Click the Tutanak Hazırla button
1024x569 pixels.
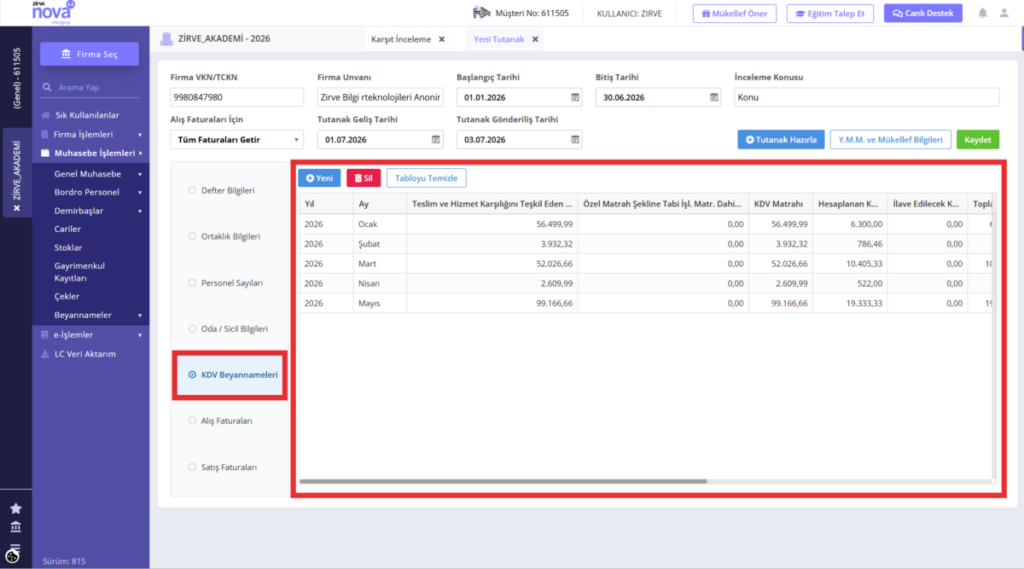point(781,140)
